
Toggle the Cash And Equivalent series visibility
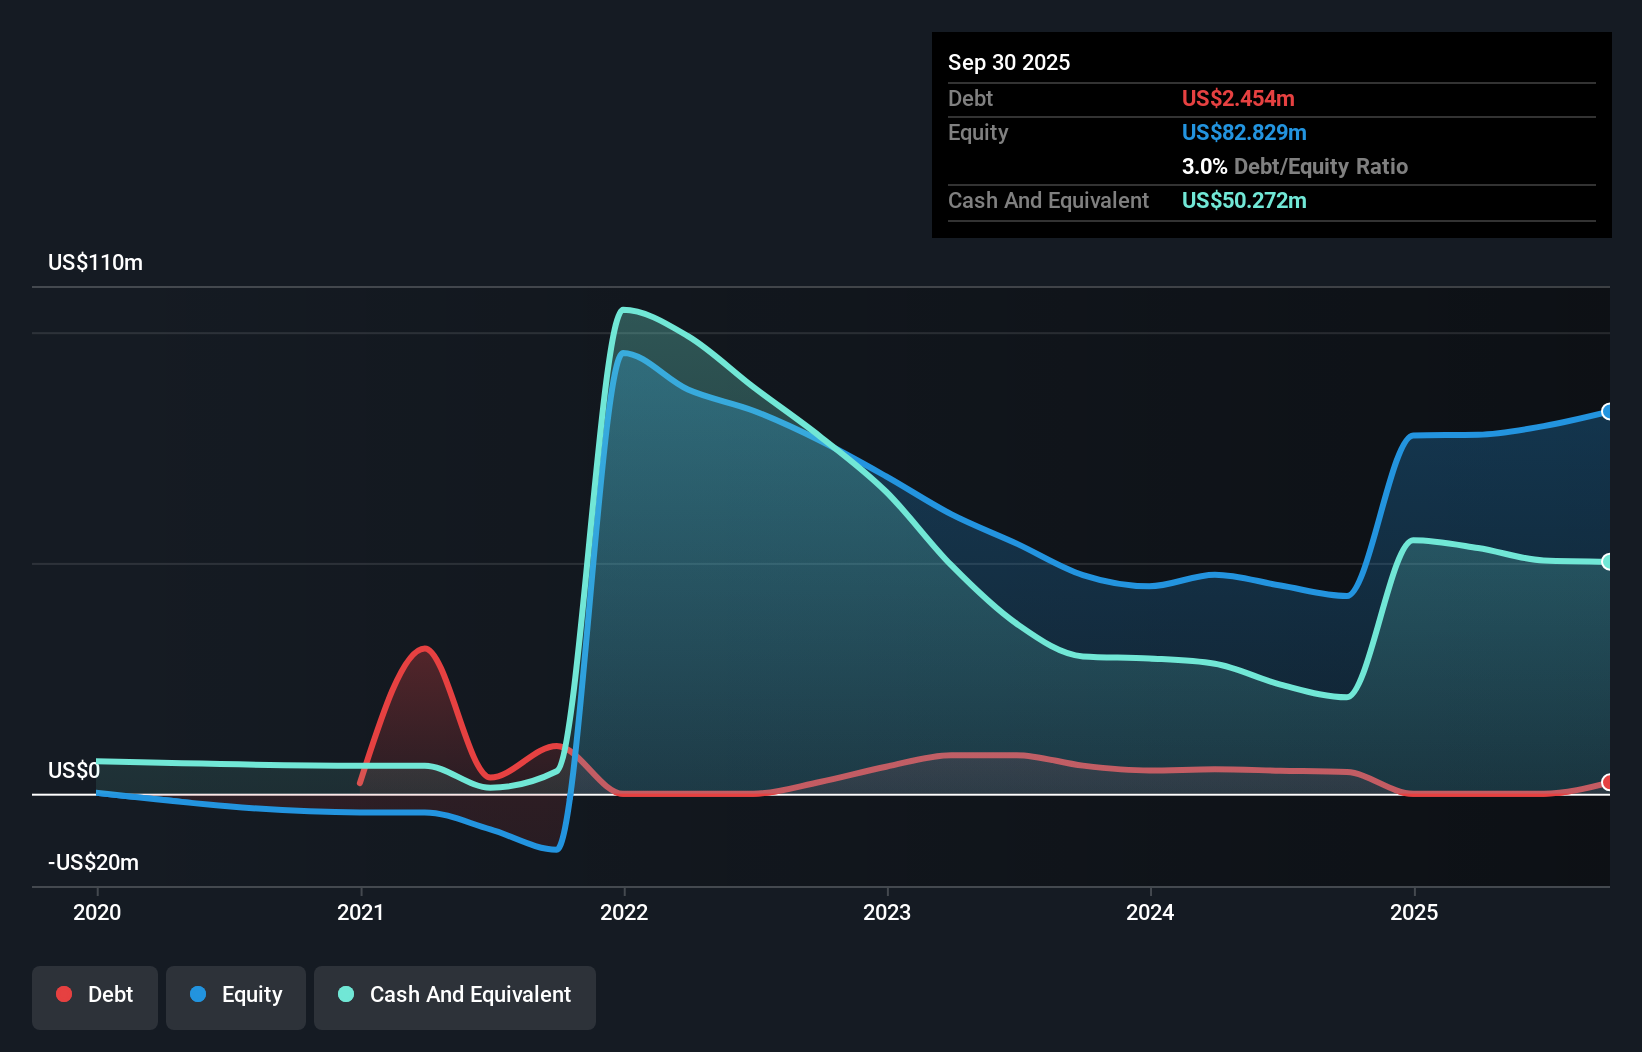pos(455,995)
